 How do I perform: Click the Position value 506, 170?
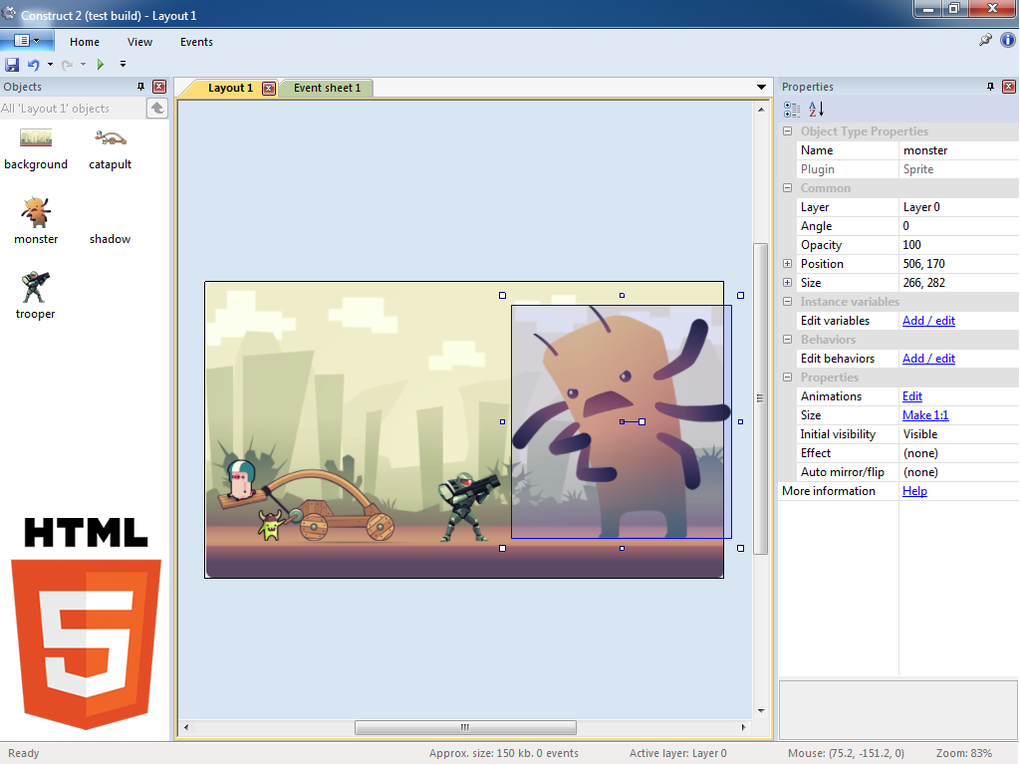pos(959,263)
